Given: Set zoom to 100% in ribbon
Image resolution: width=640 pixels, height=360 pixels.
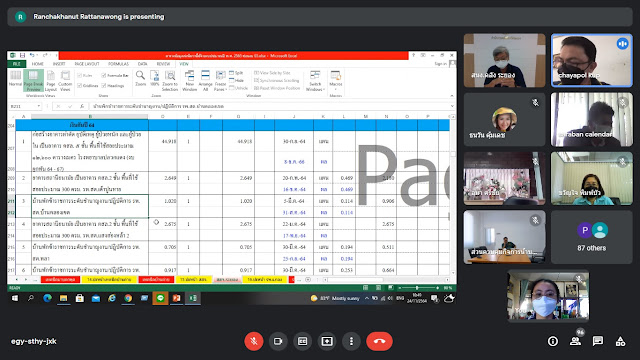Looking at the screenshot, I should pyautogui.click(x=154, y=78).
